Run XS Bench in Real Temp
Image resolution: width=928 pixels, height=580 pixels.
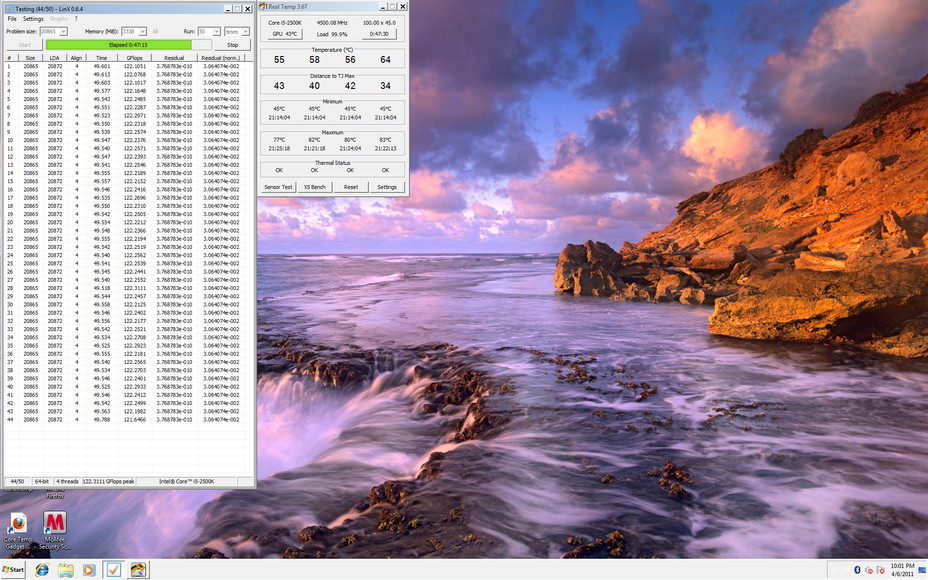pos(315,187)
